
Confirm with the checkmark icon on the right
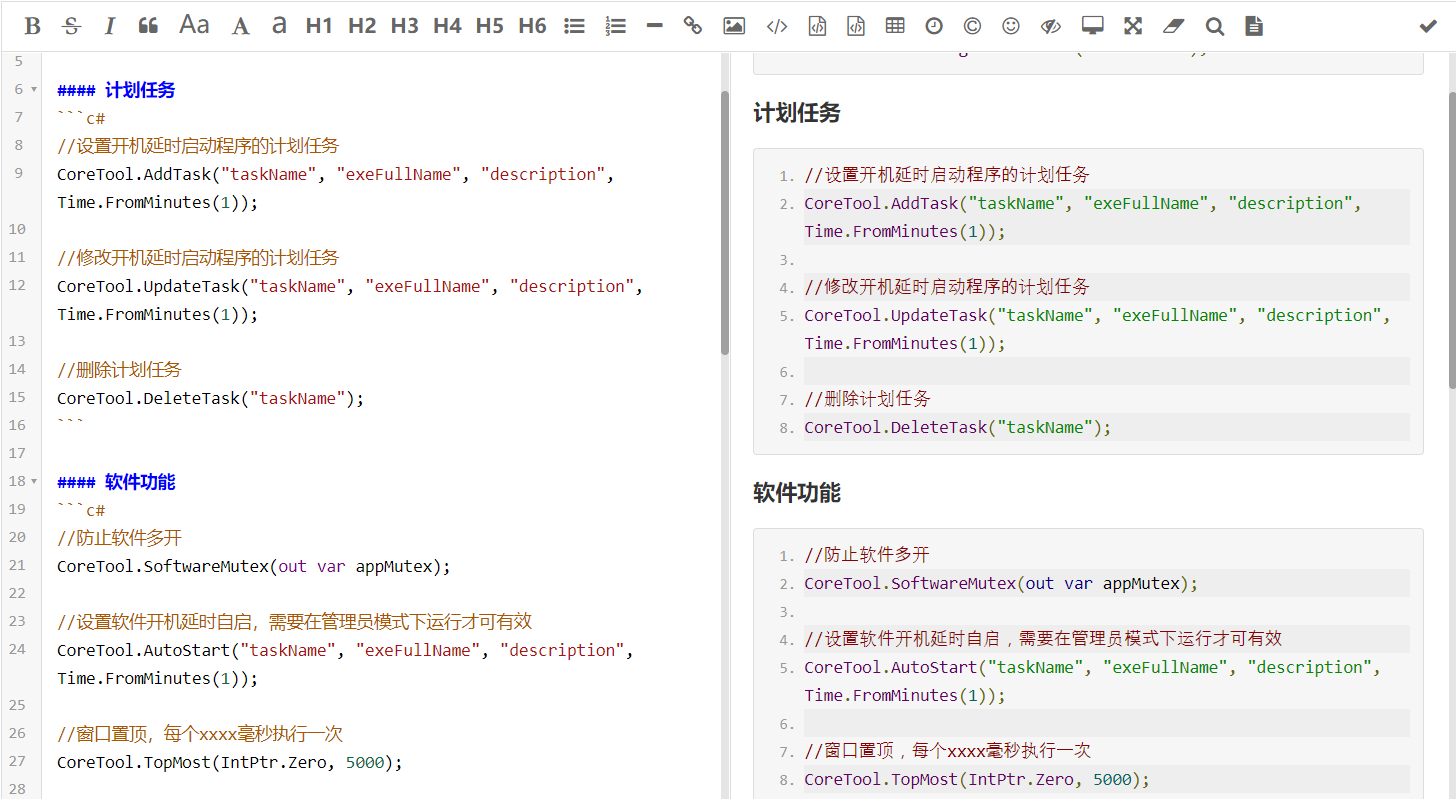[x=1428, y=25]
